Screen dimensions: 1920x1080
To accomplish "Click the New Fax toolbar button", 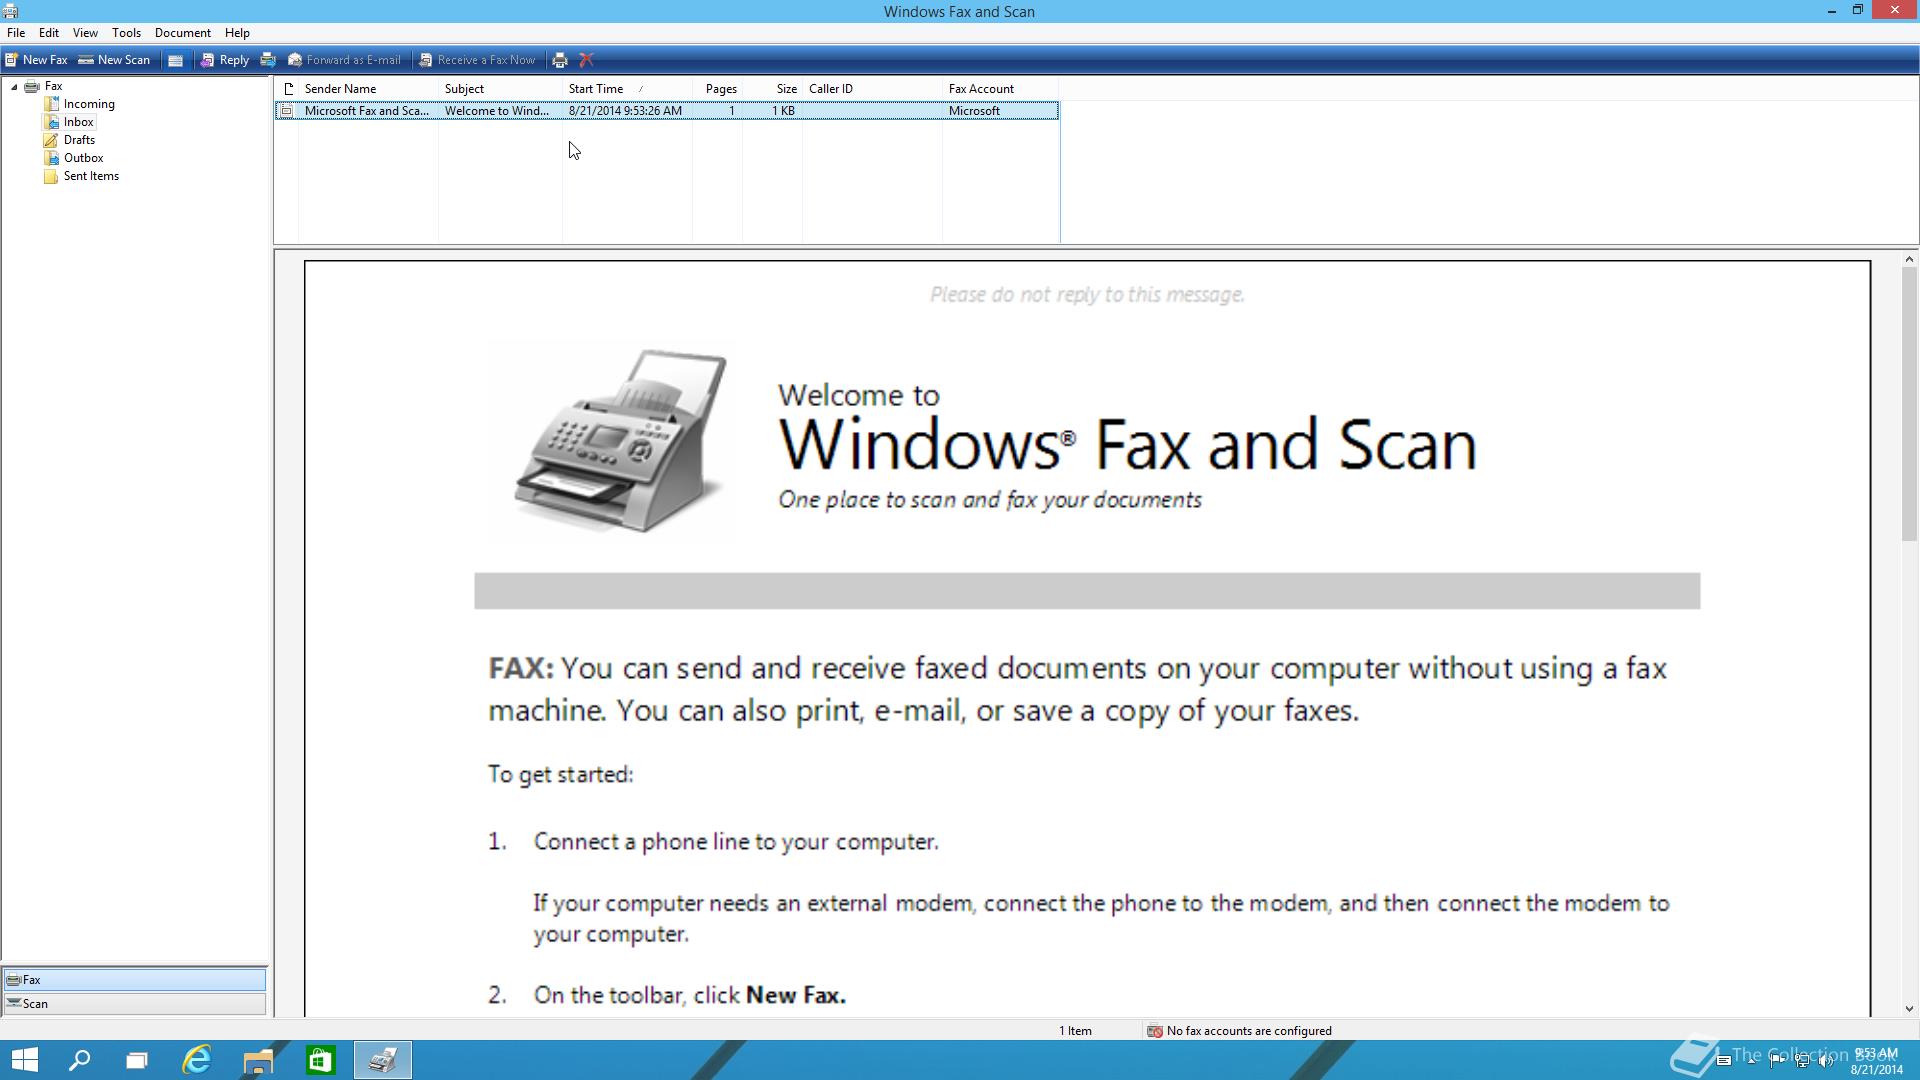I will click(36, 60).
